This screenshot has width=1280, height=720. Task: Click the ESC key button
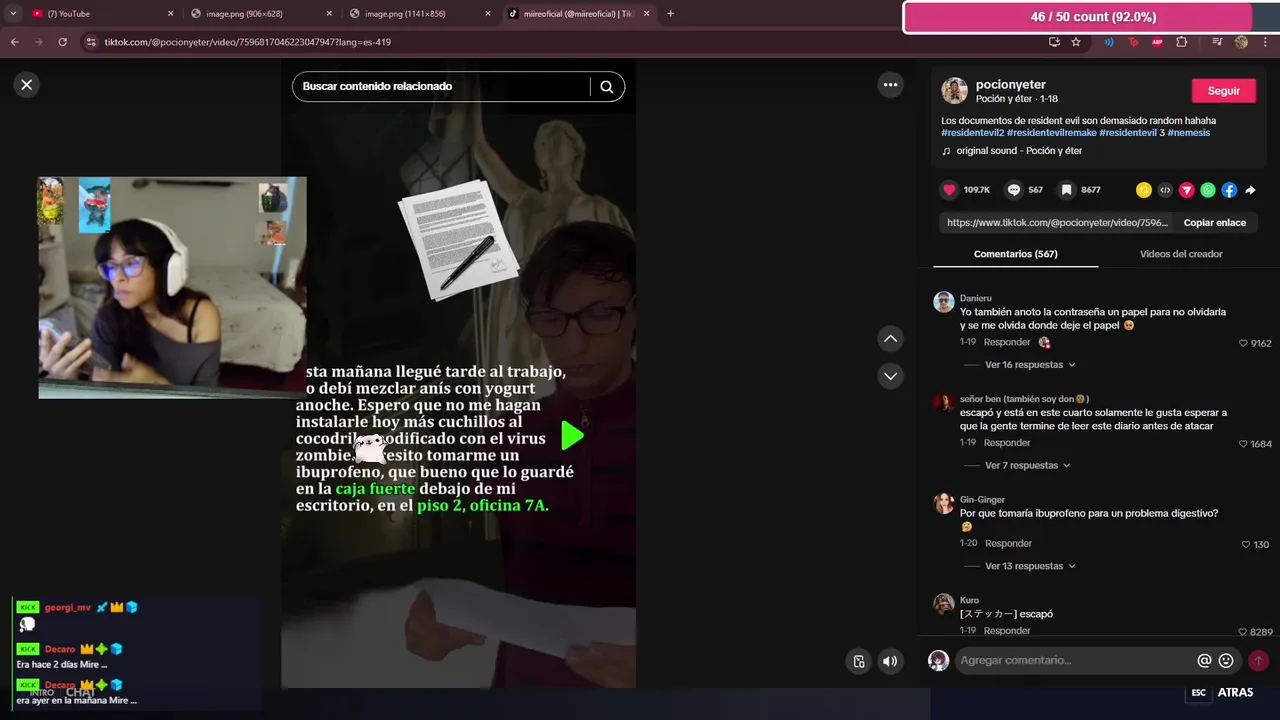coord(1199,693)
